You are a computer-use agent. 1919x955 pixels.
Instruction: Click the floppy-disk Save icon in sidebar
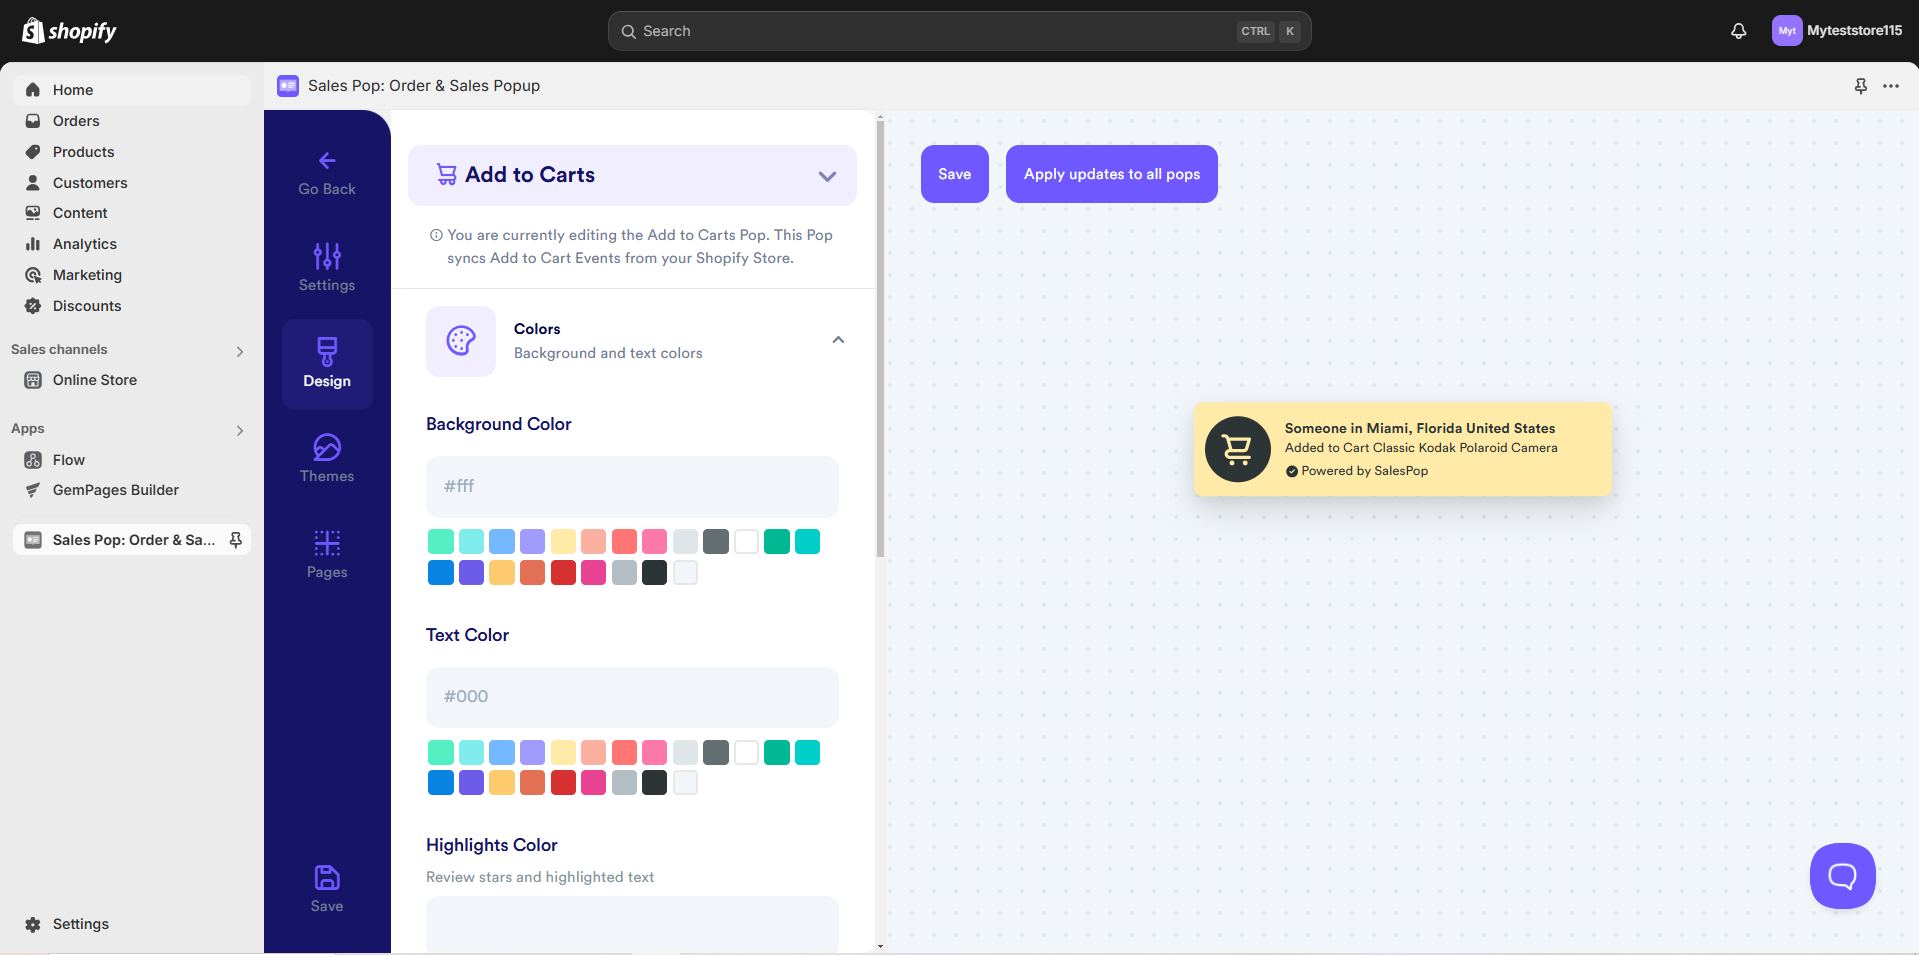click(327, 877)
